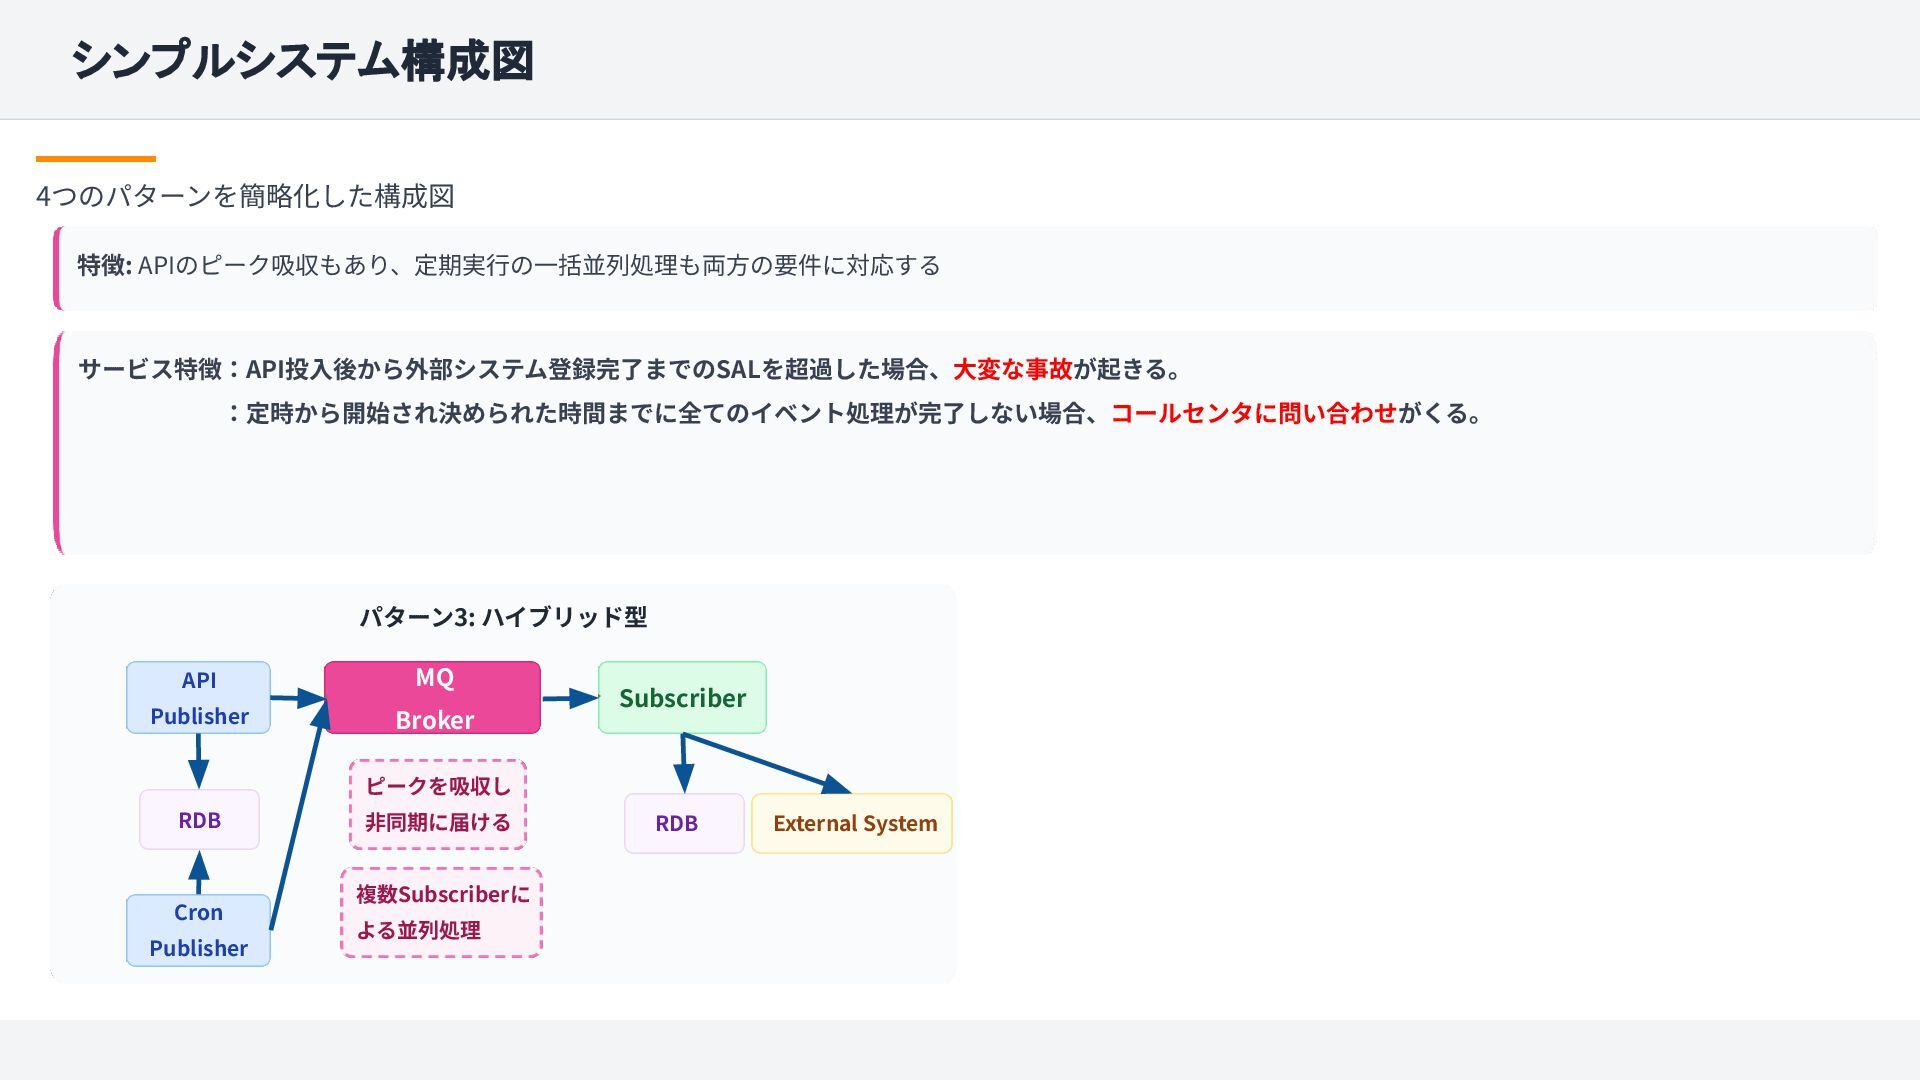Click the 特徴: label text
The image size is (1920, 1080).
coord(104,265)
